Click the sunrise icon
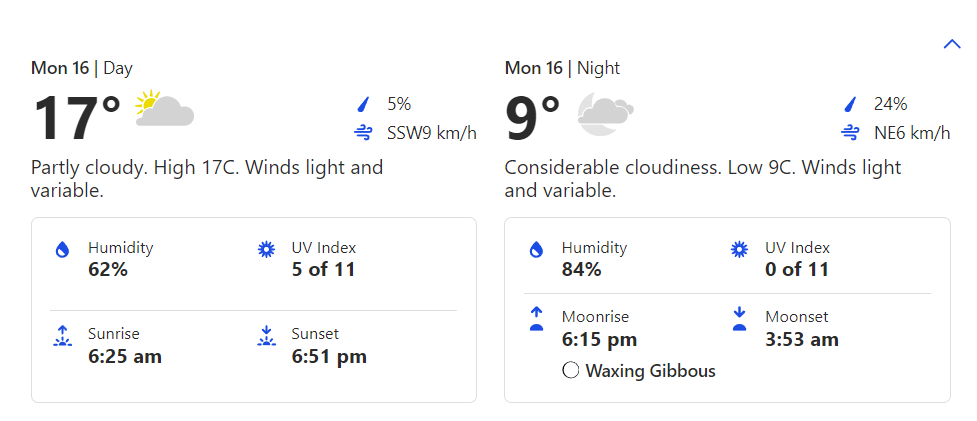Viewport: 977px width, 421px height. pyautogui.click(x=62, y=336)
